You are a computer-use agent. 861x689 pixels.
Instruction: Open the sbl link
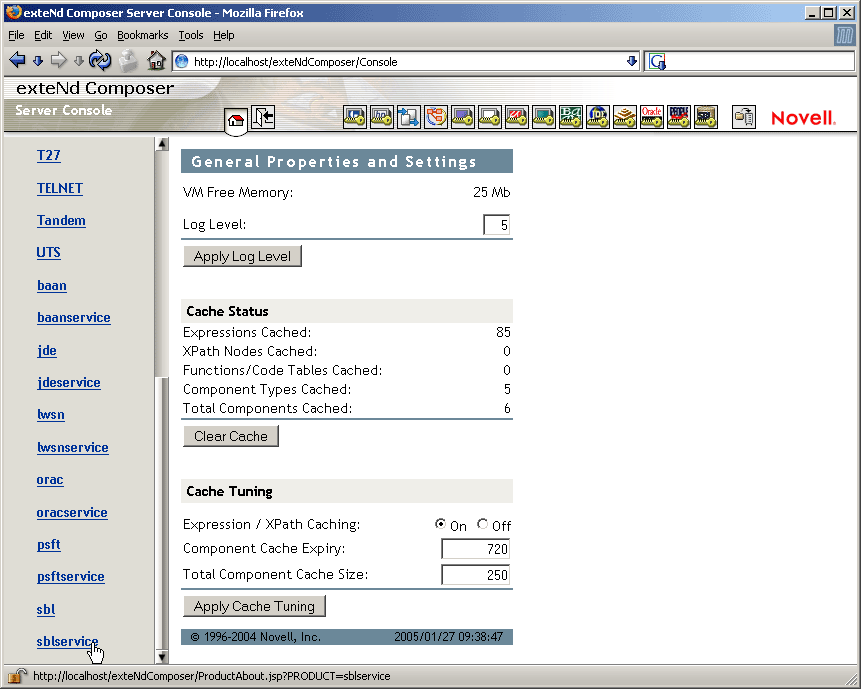[46, 609]
